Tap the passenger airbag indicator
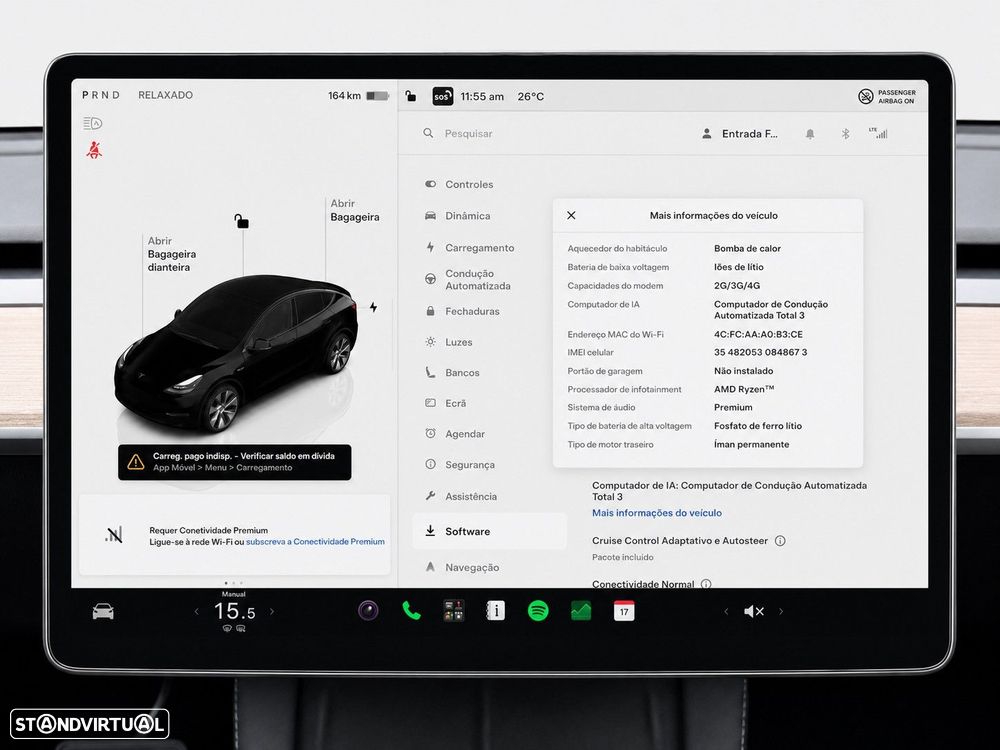The width and height of the screenshot is (1000, 750). point(886,96)
